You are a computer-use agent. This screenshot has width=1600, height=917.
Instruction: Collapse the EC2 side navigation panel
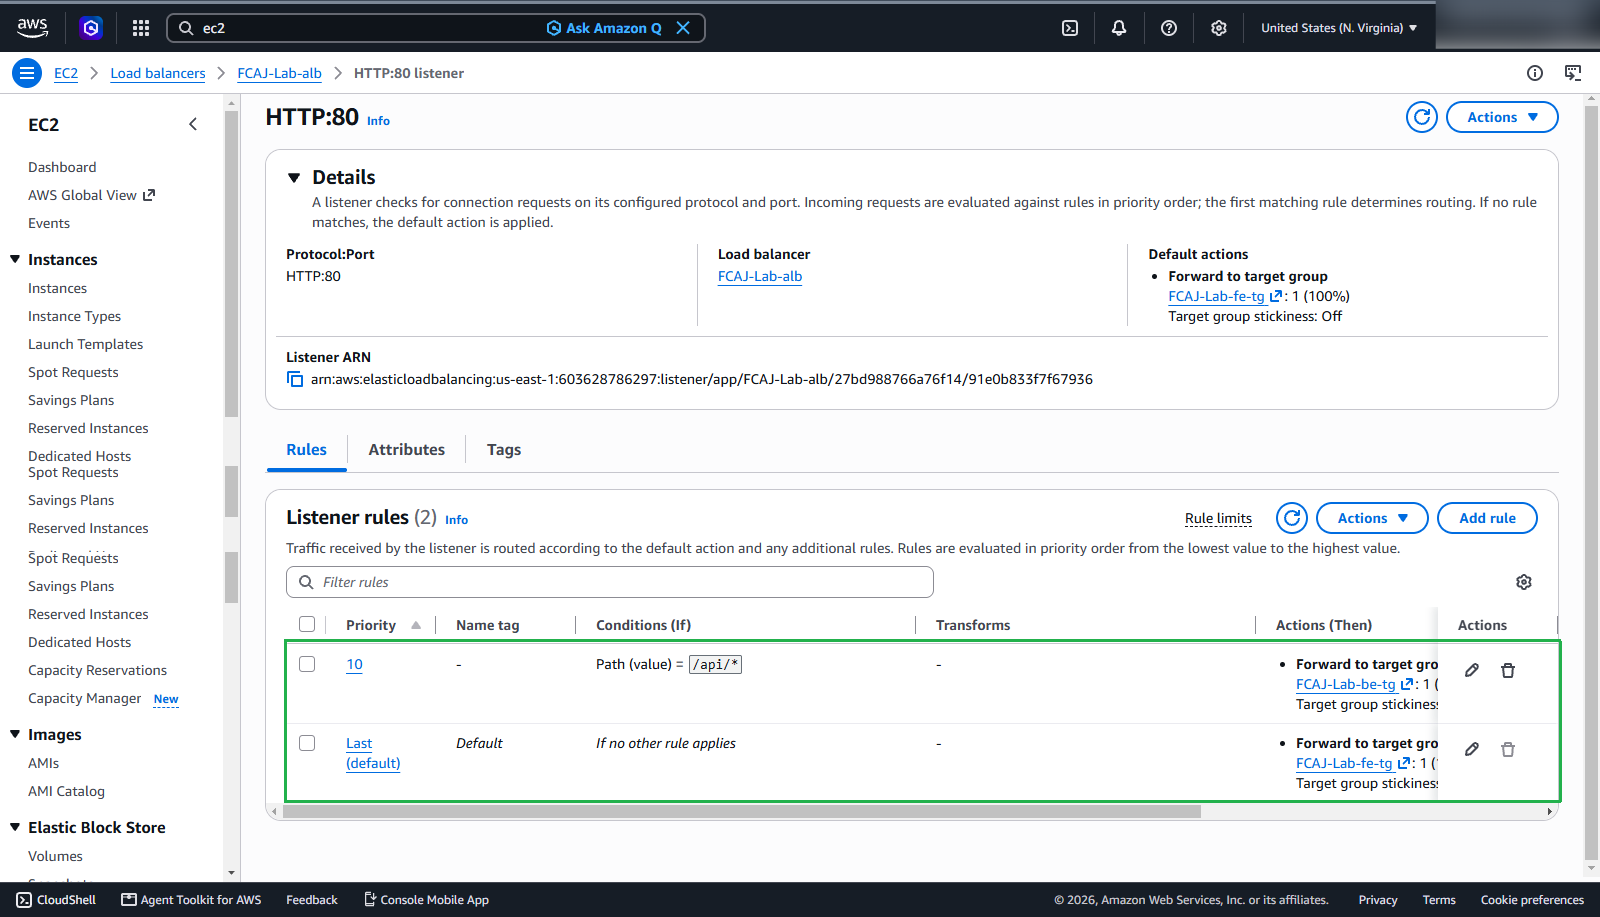[193, 124]
